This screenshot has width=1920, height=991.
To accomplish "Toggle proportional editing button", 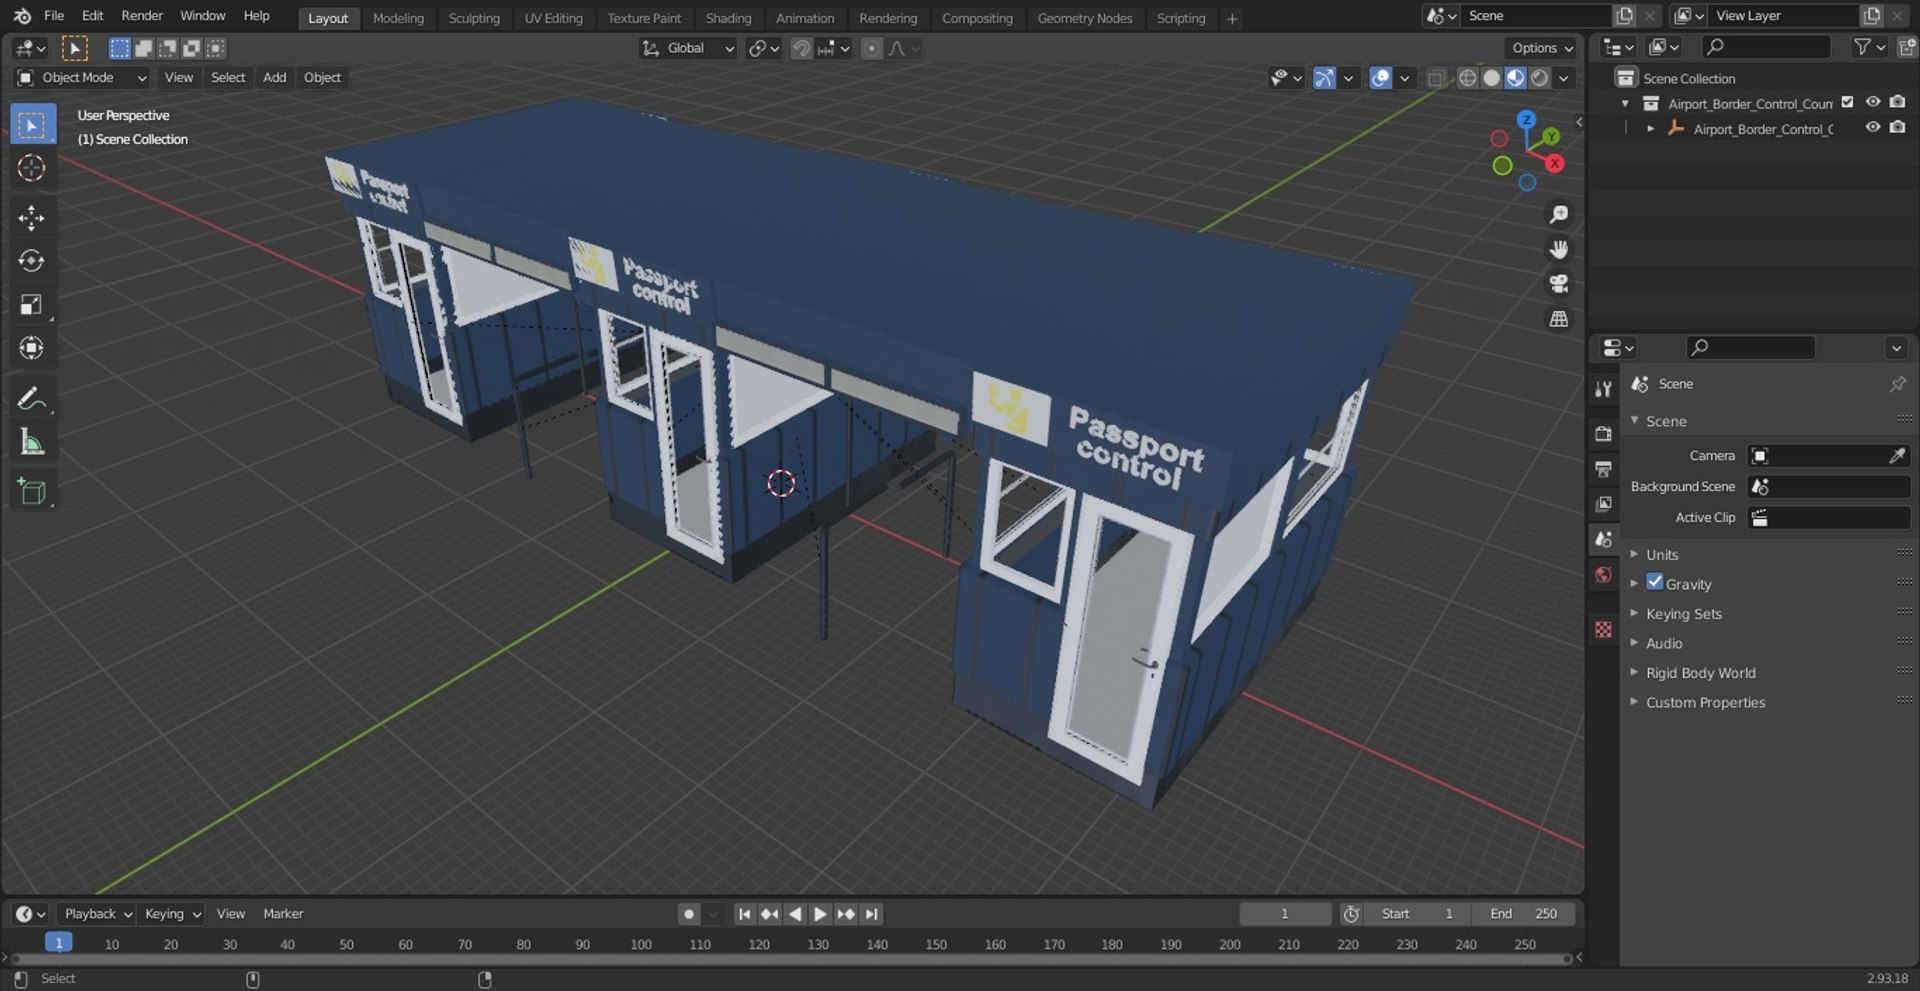I will coord(872,48).
